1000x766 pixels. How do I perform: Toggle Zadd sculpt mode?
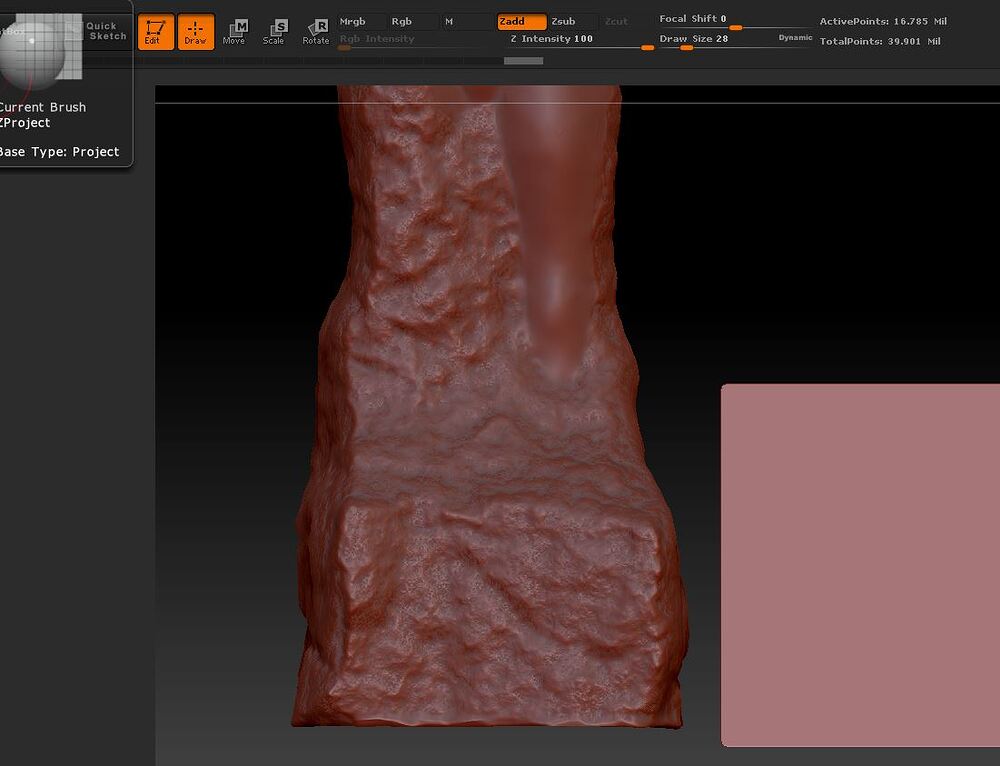point(522,22)
